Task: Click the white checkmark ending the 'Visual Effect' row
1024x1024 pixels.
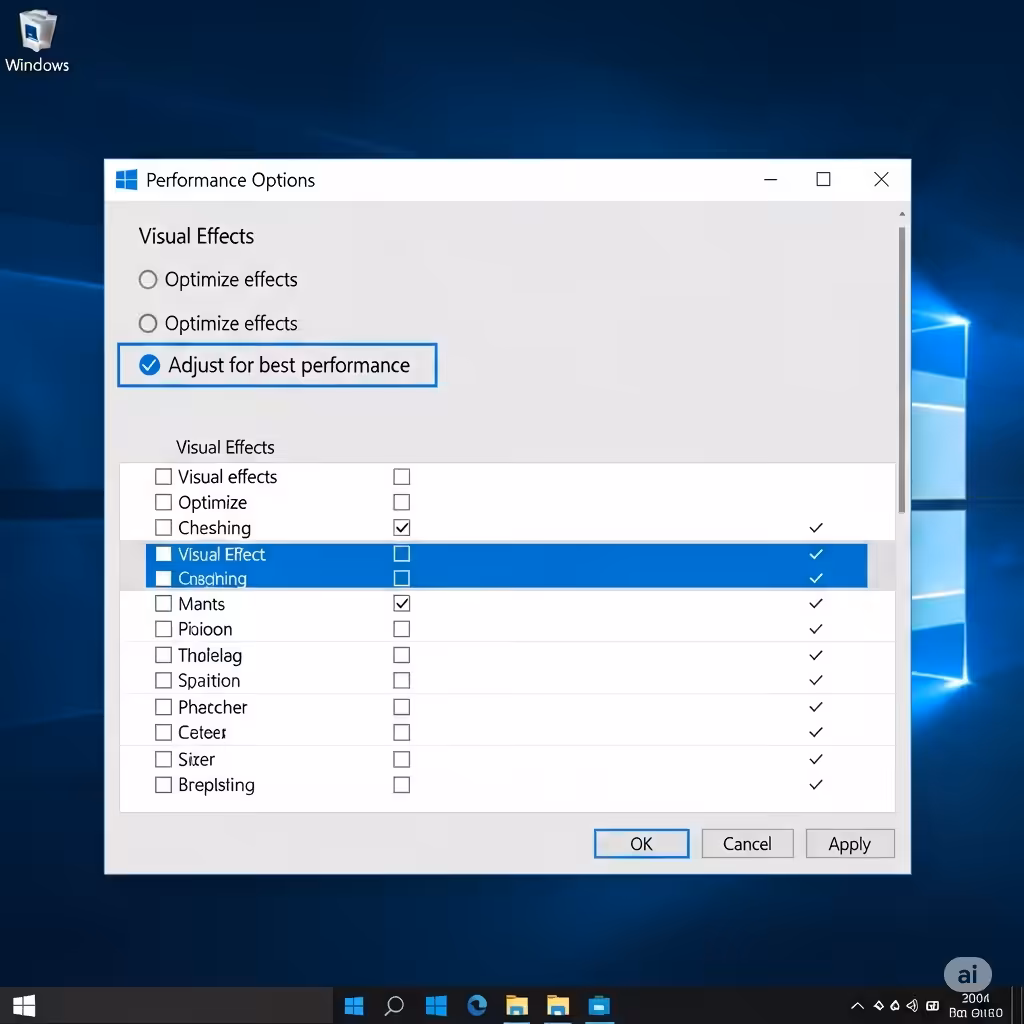Action: point(816,554)
